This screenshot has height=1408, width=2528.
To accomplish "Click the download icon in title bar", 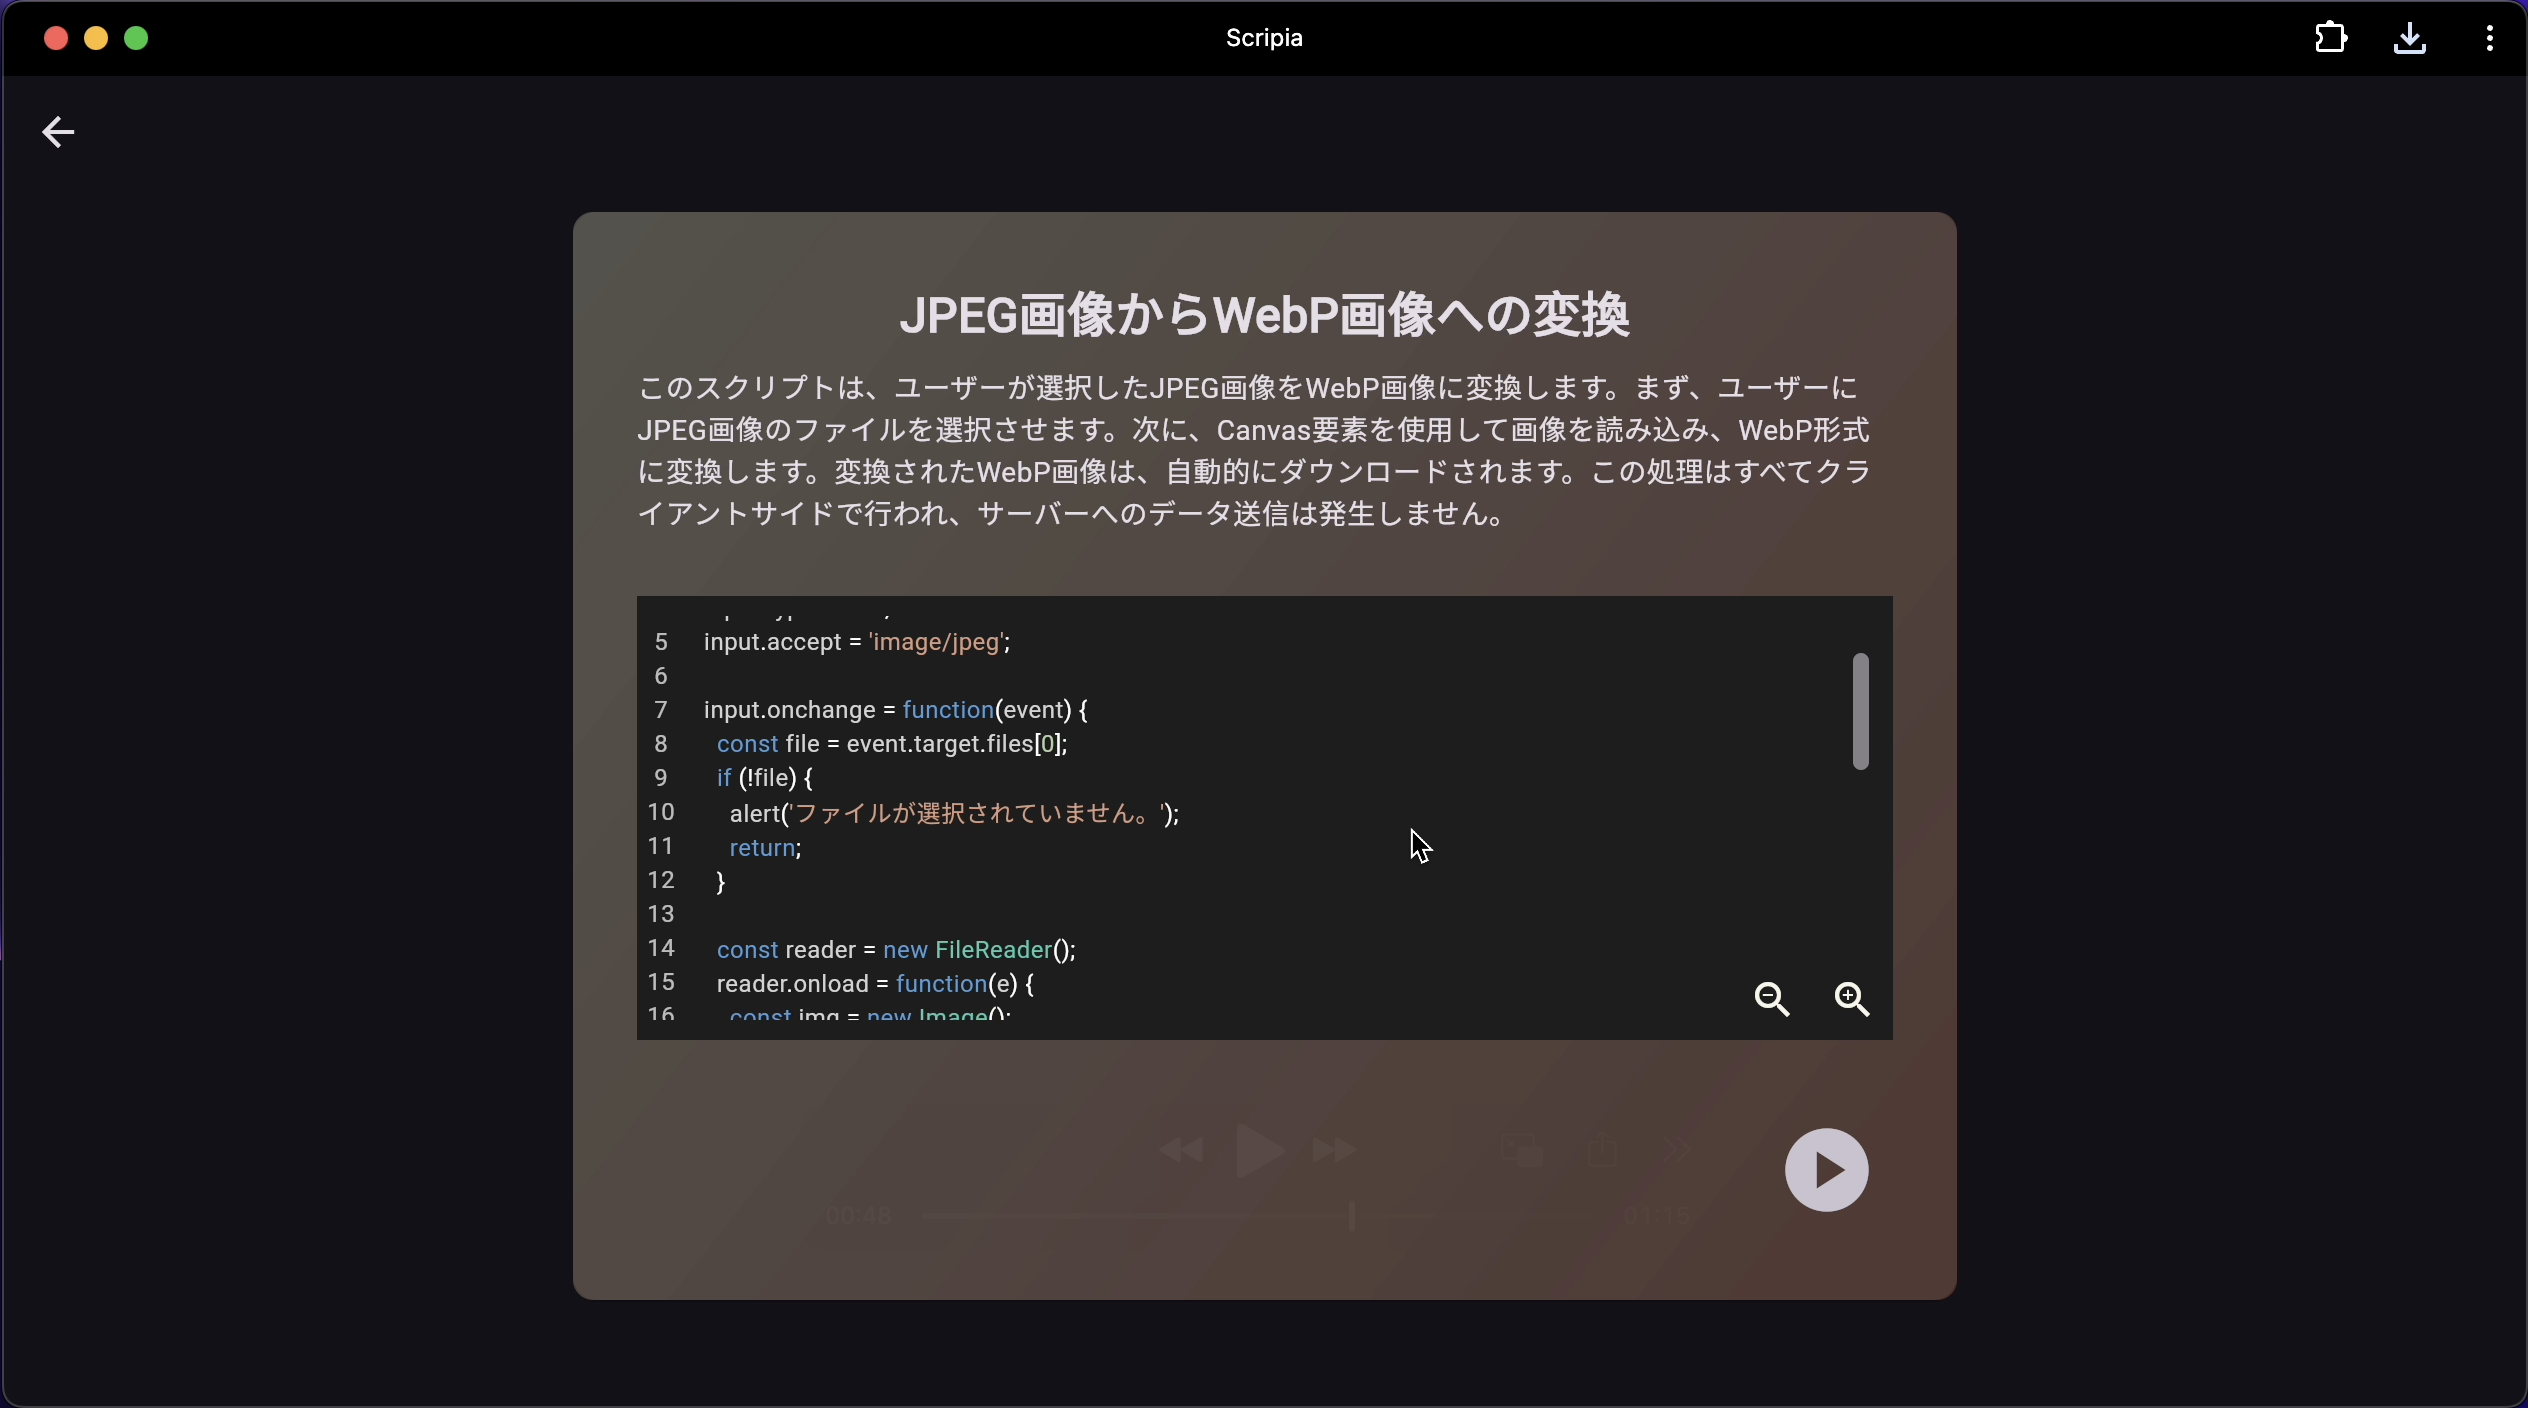I will coord(2410,39).
